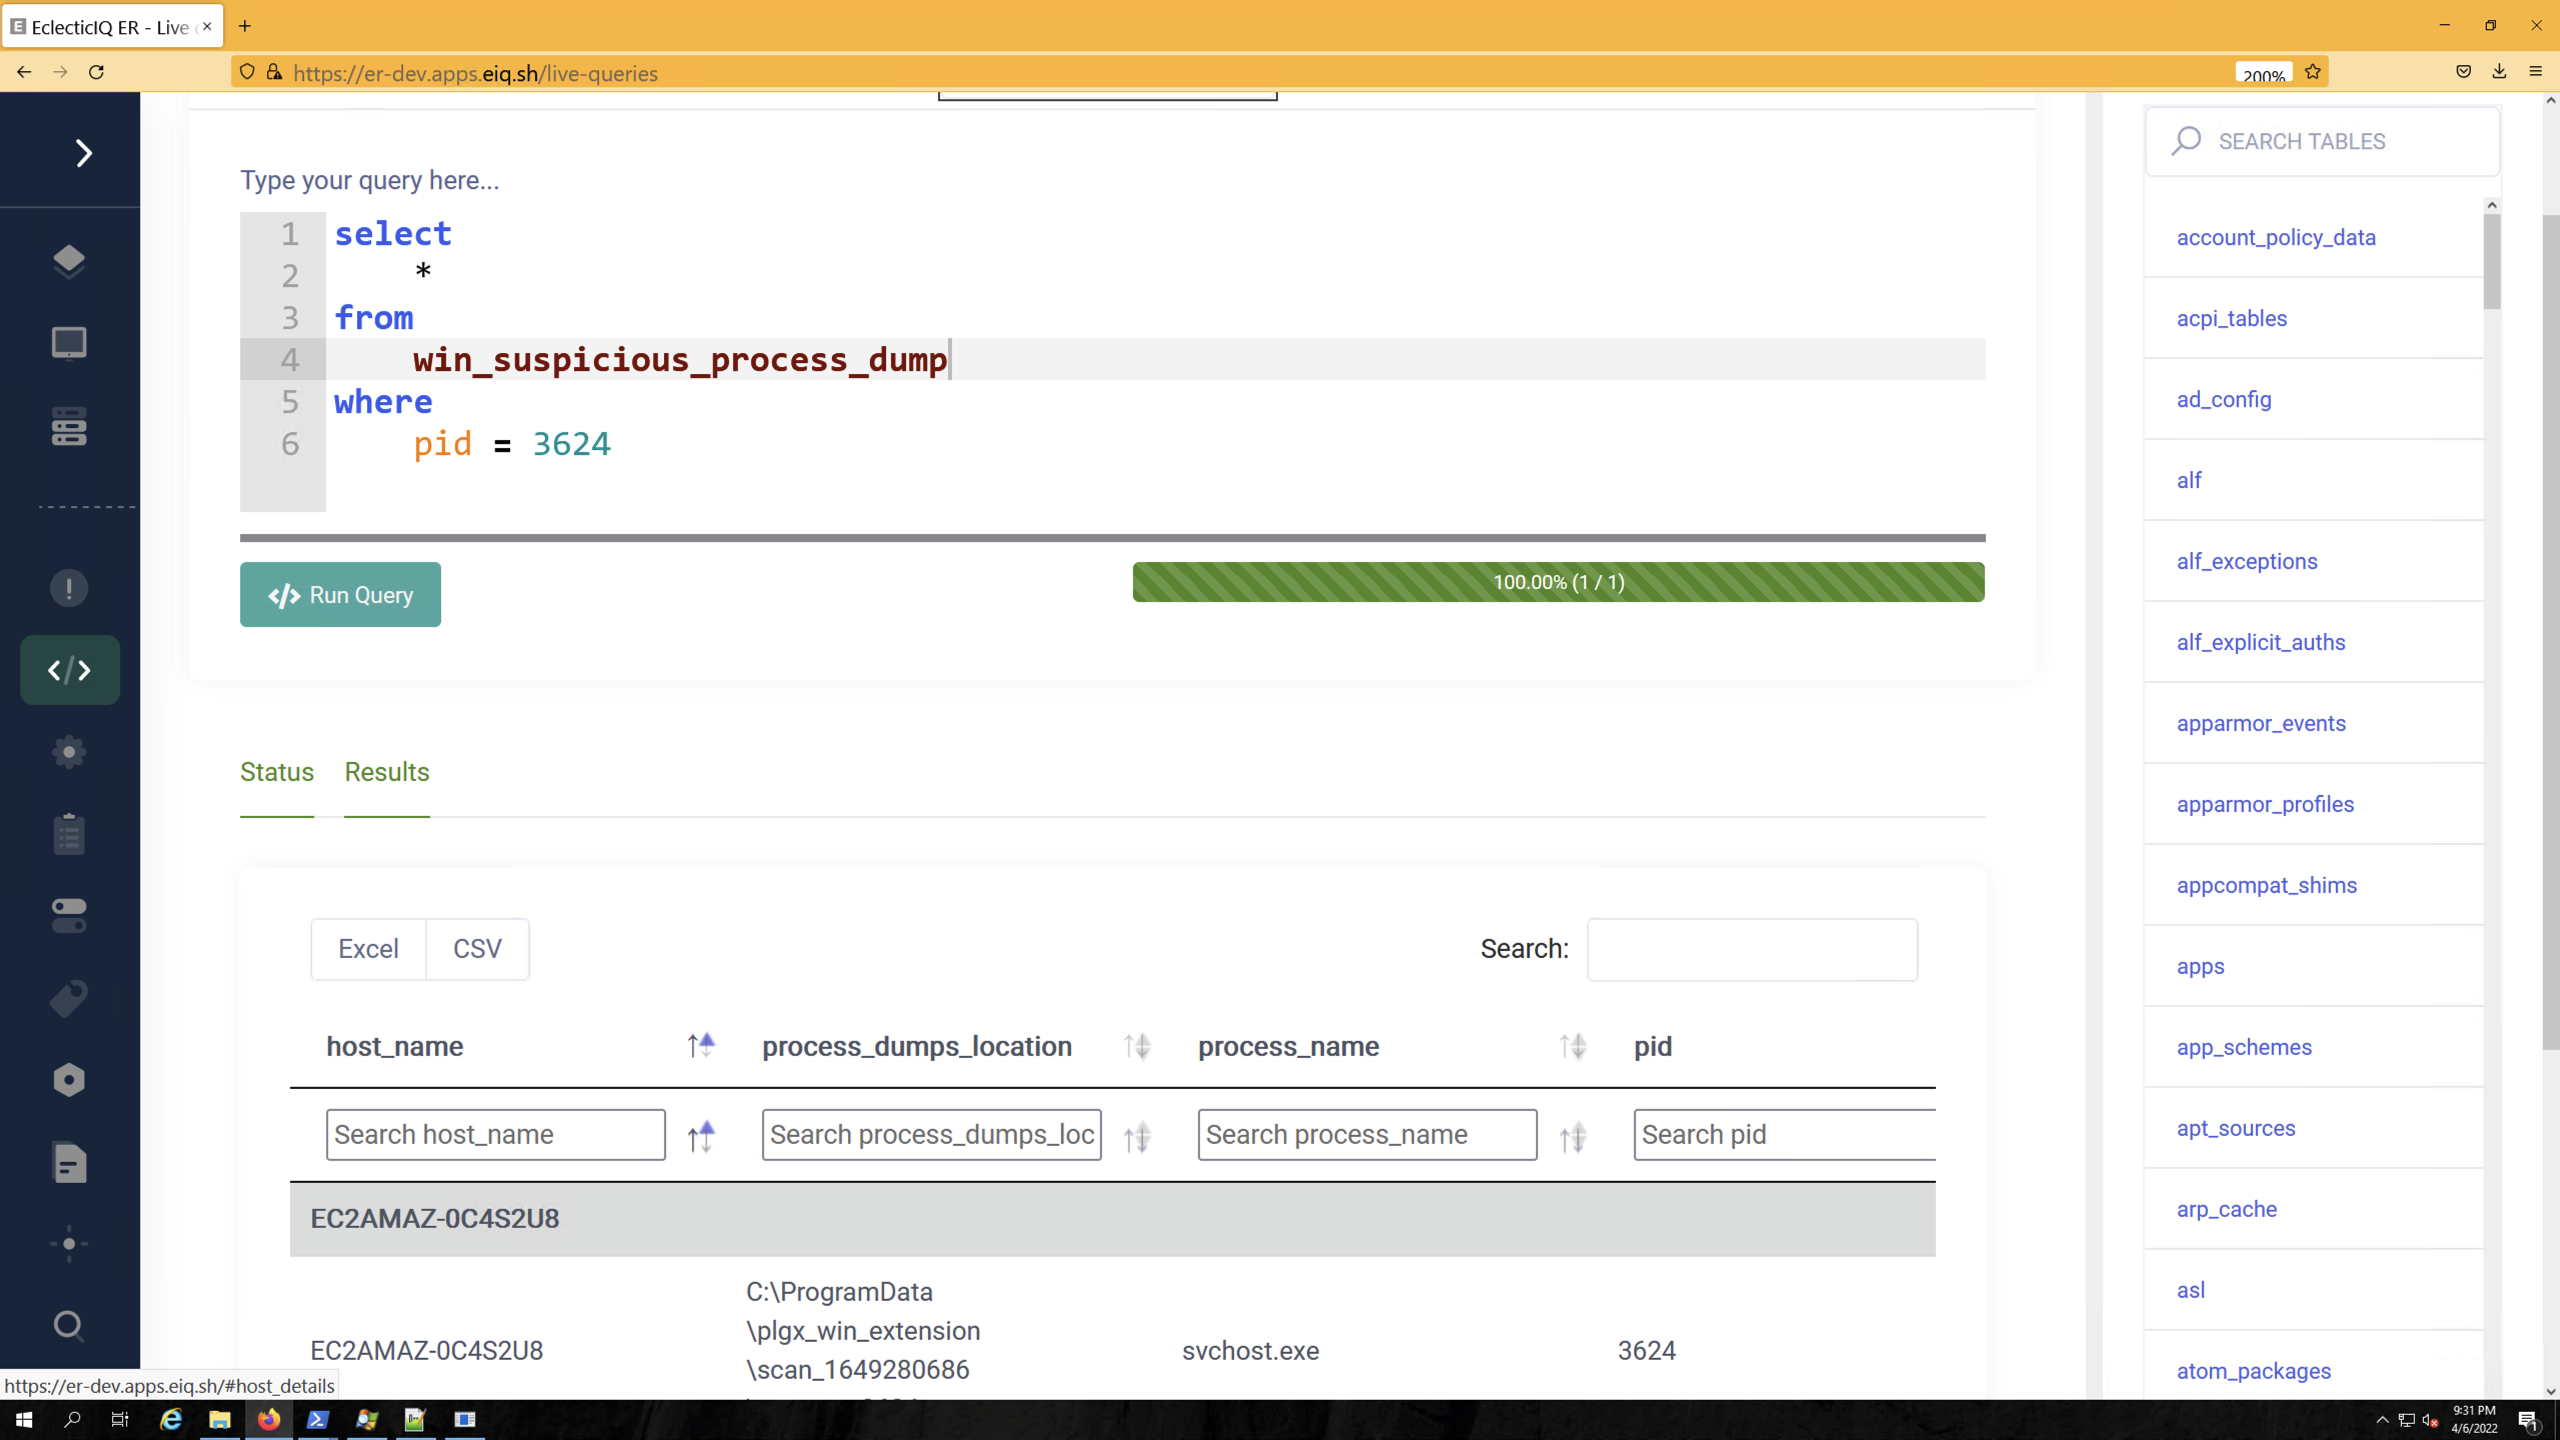Viewport: 2560px width, 1440px height.
Task: Click the browser reload button
Action: (96, 72)
